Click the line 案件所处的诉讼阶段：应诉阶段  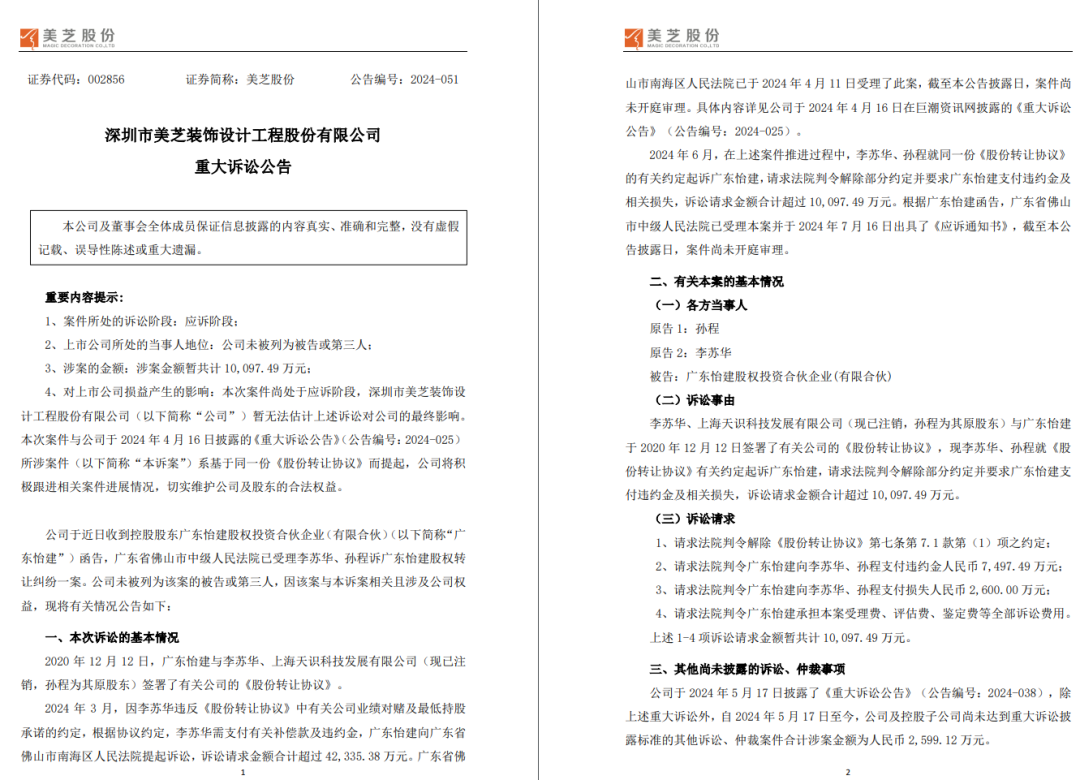pyautogui.click(x=142, y=321)
